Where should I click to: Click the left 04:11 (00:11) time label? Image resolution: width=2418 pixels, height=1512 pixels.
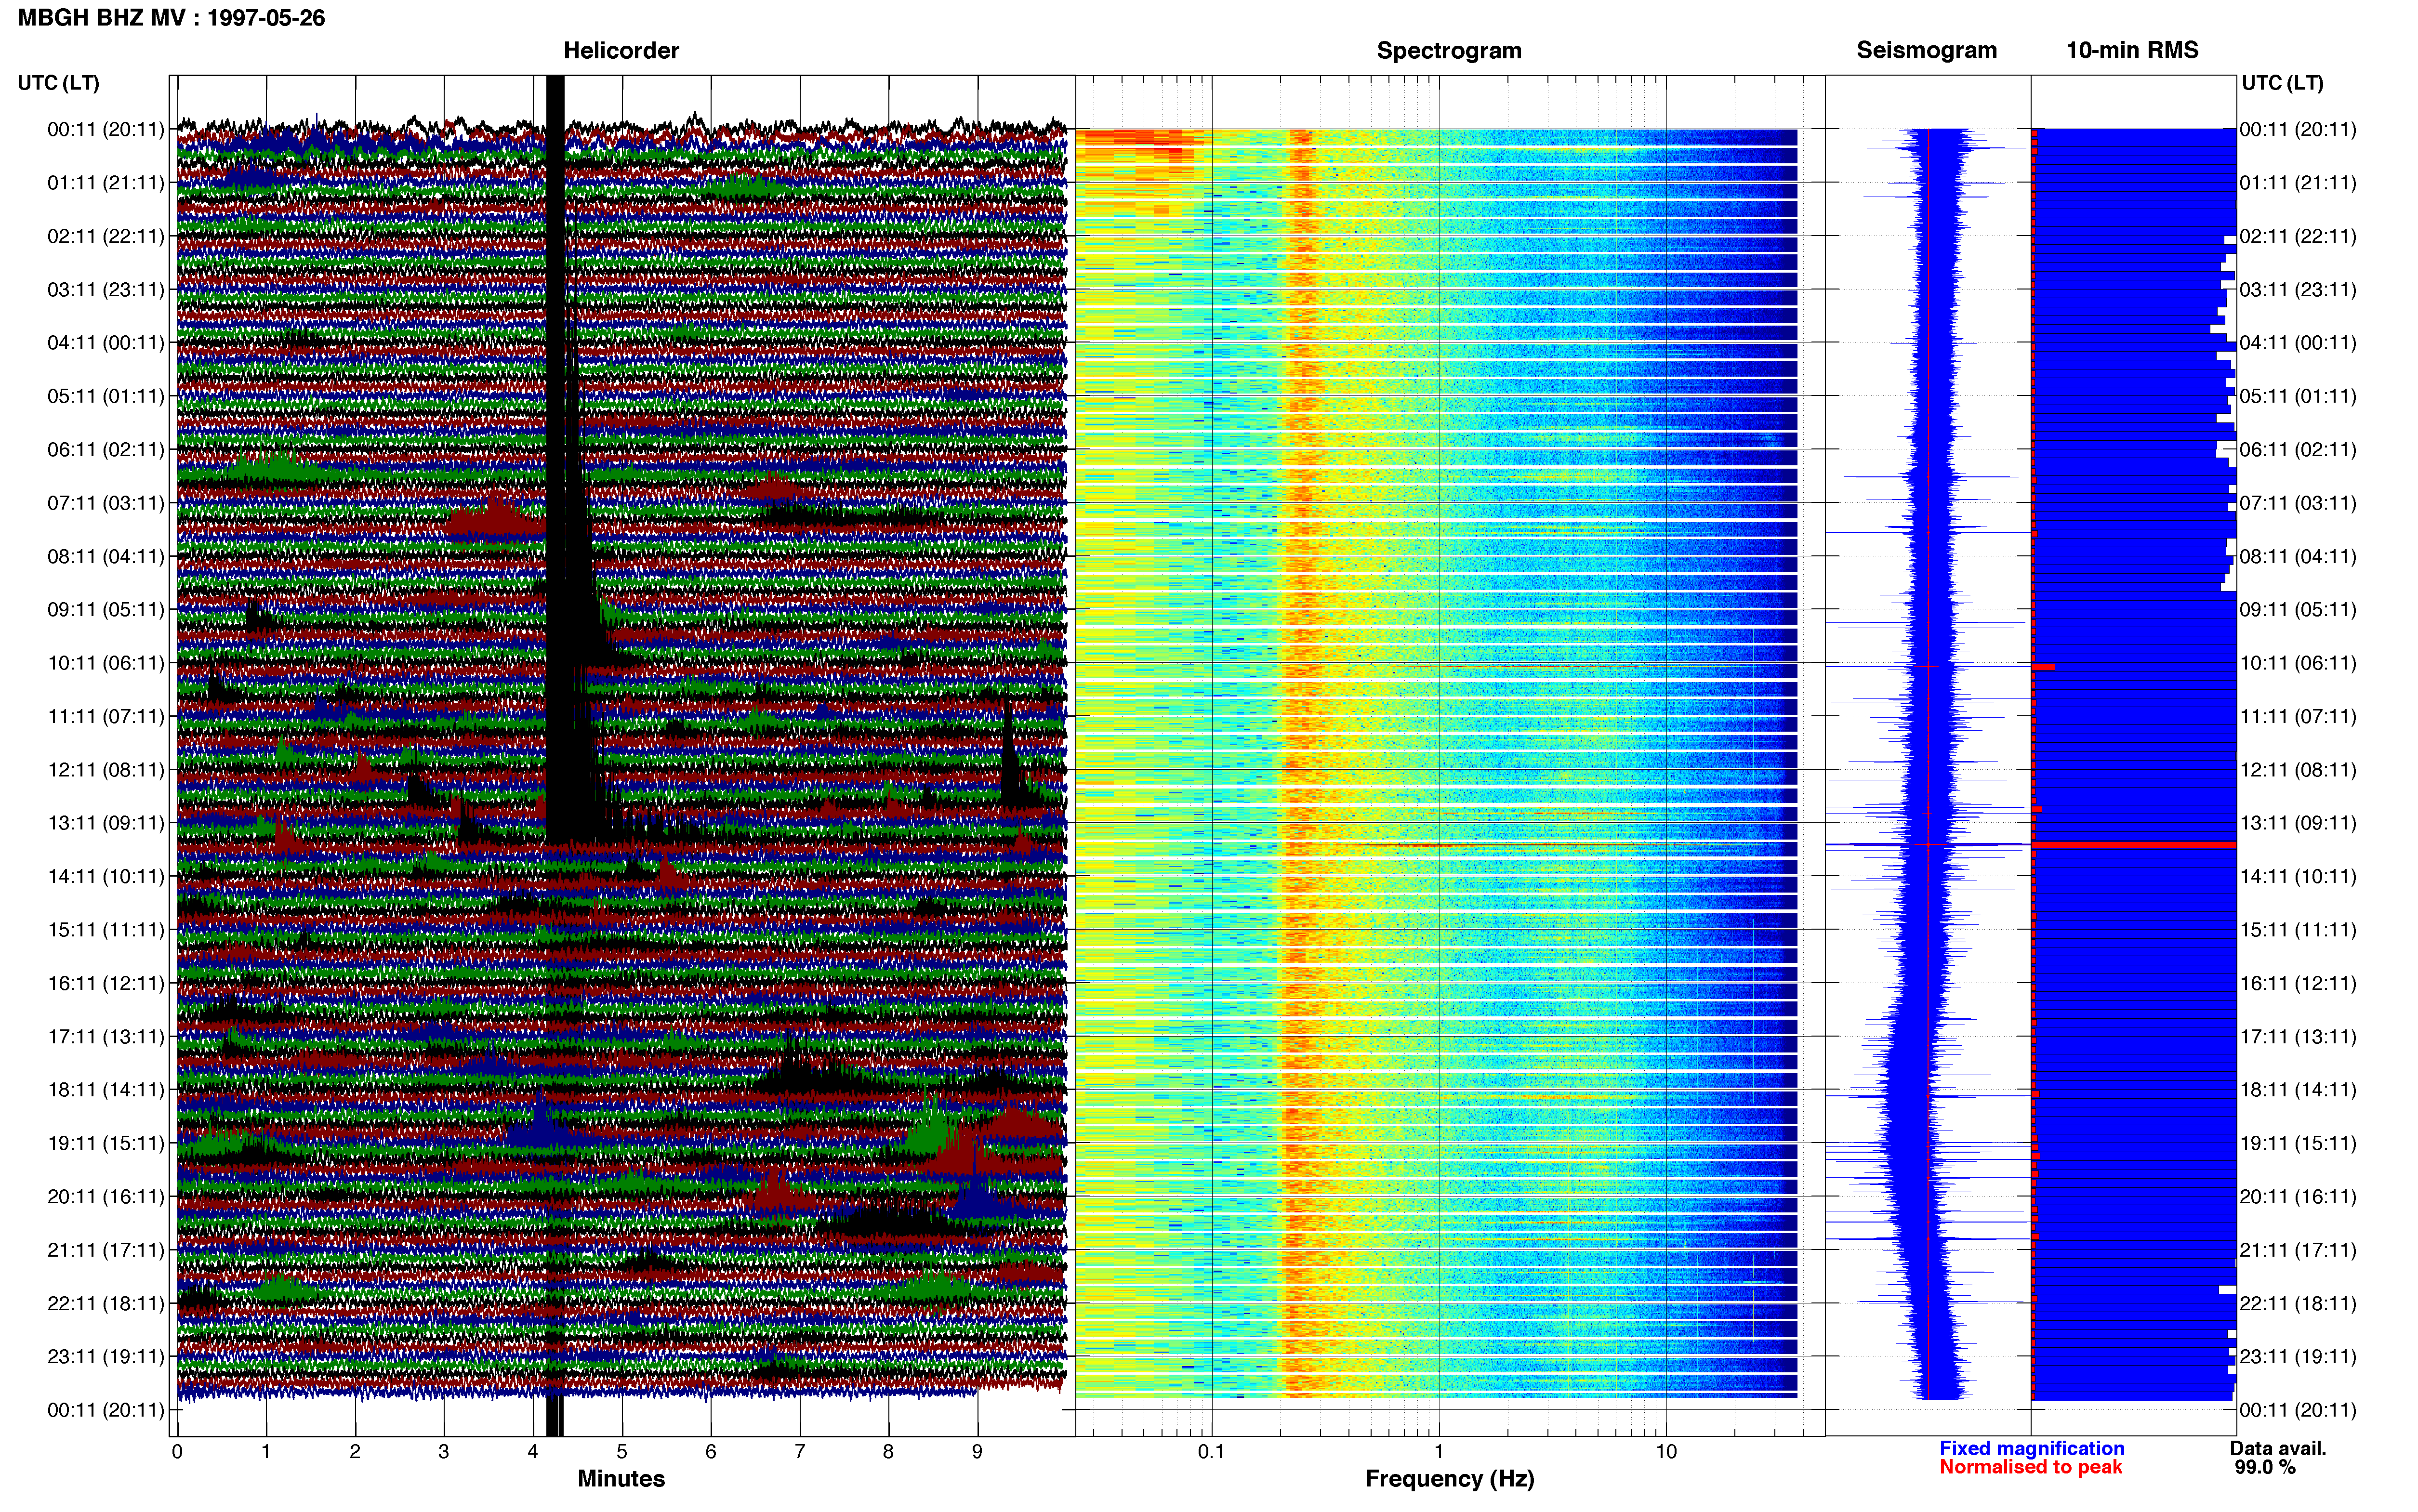(x=106, y=343)
